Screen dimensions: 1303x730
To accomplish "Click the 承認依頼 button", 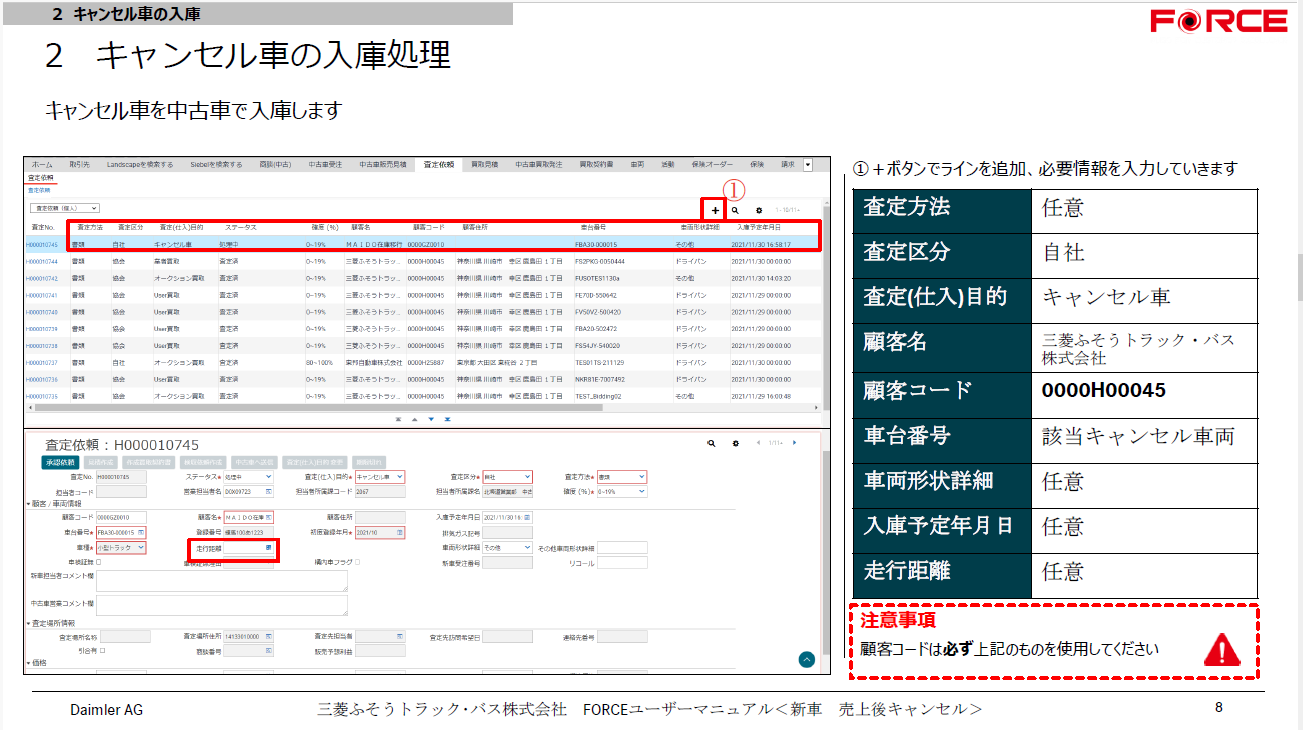I will [x=61, y=464].
